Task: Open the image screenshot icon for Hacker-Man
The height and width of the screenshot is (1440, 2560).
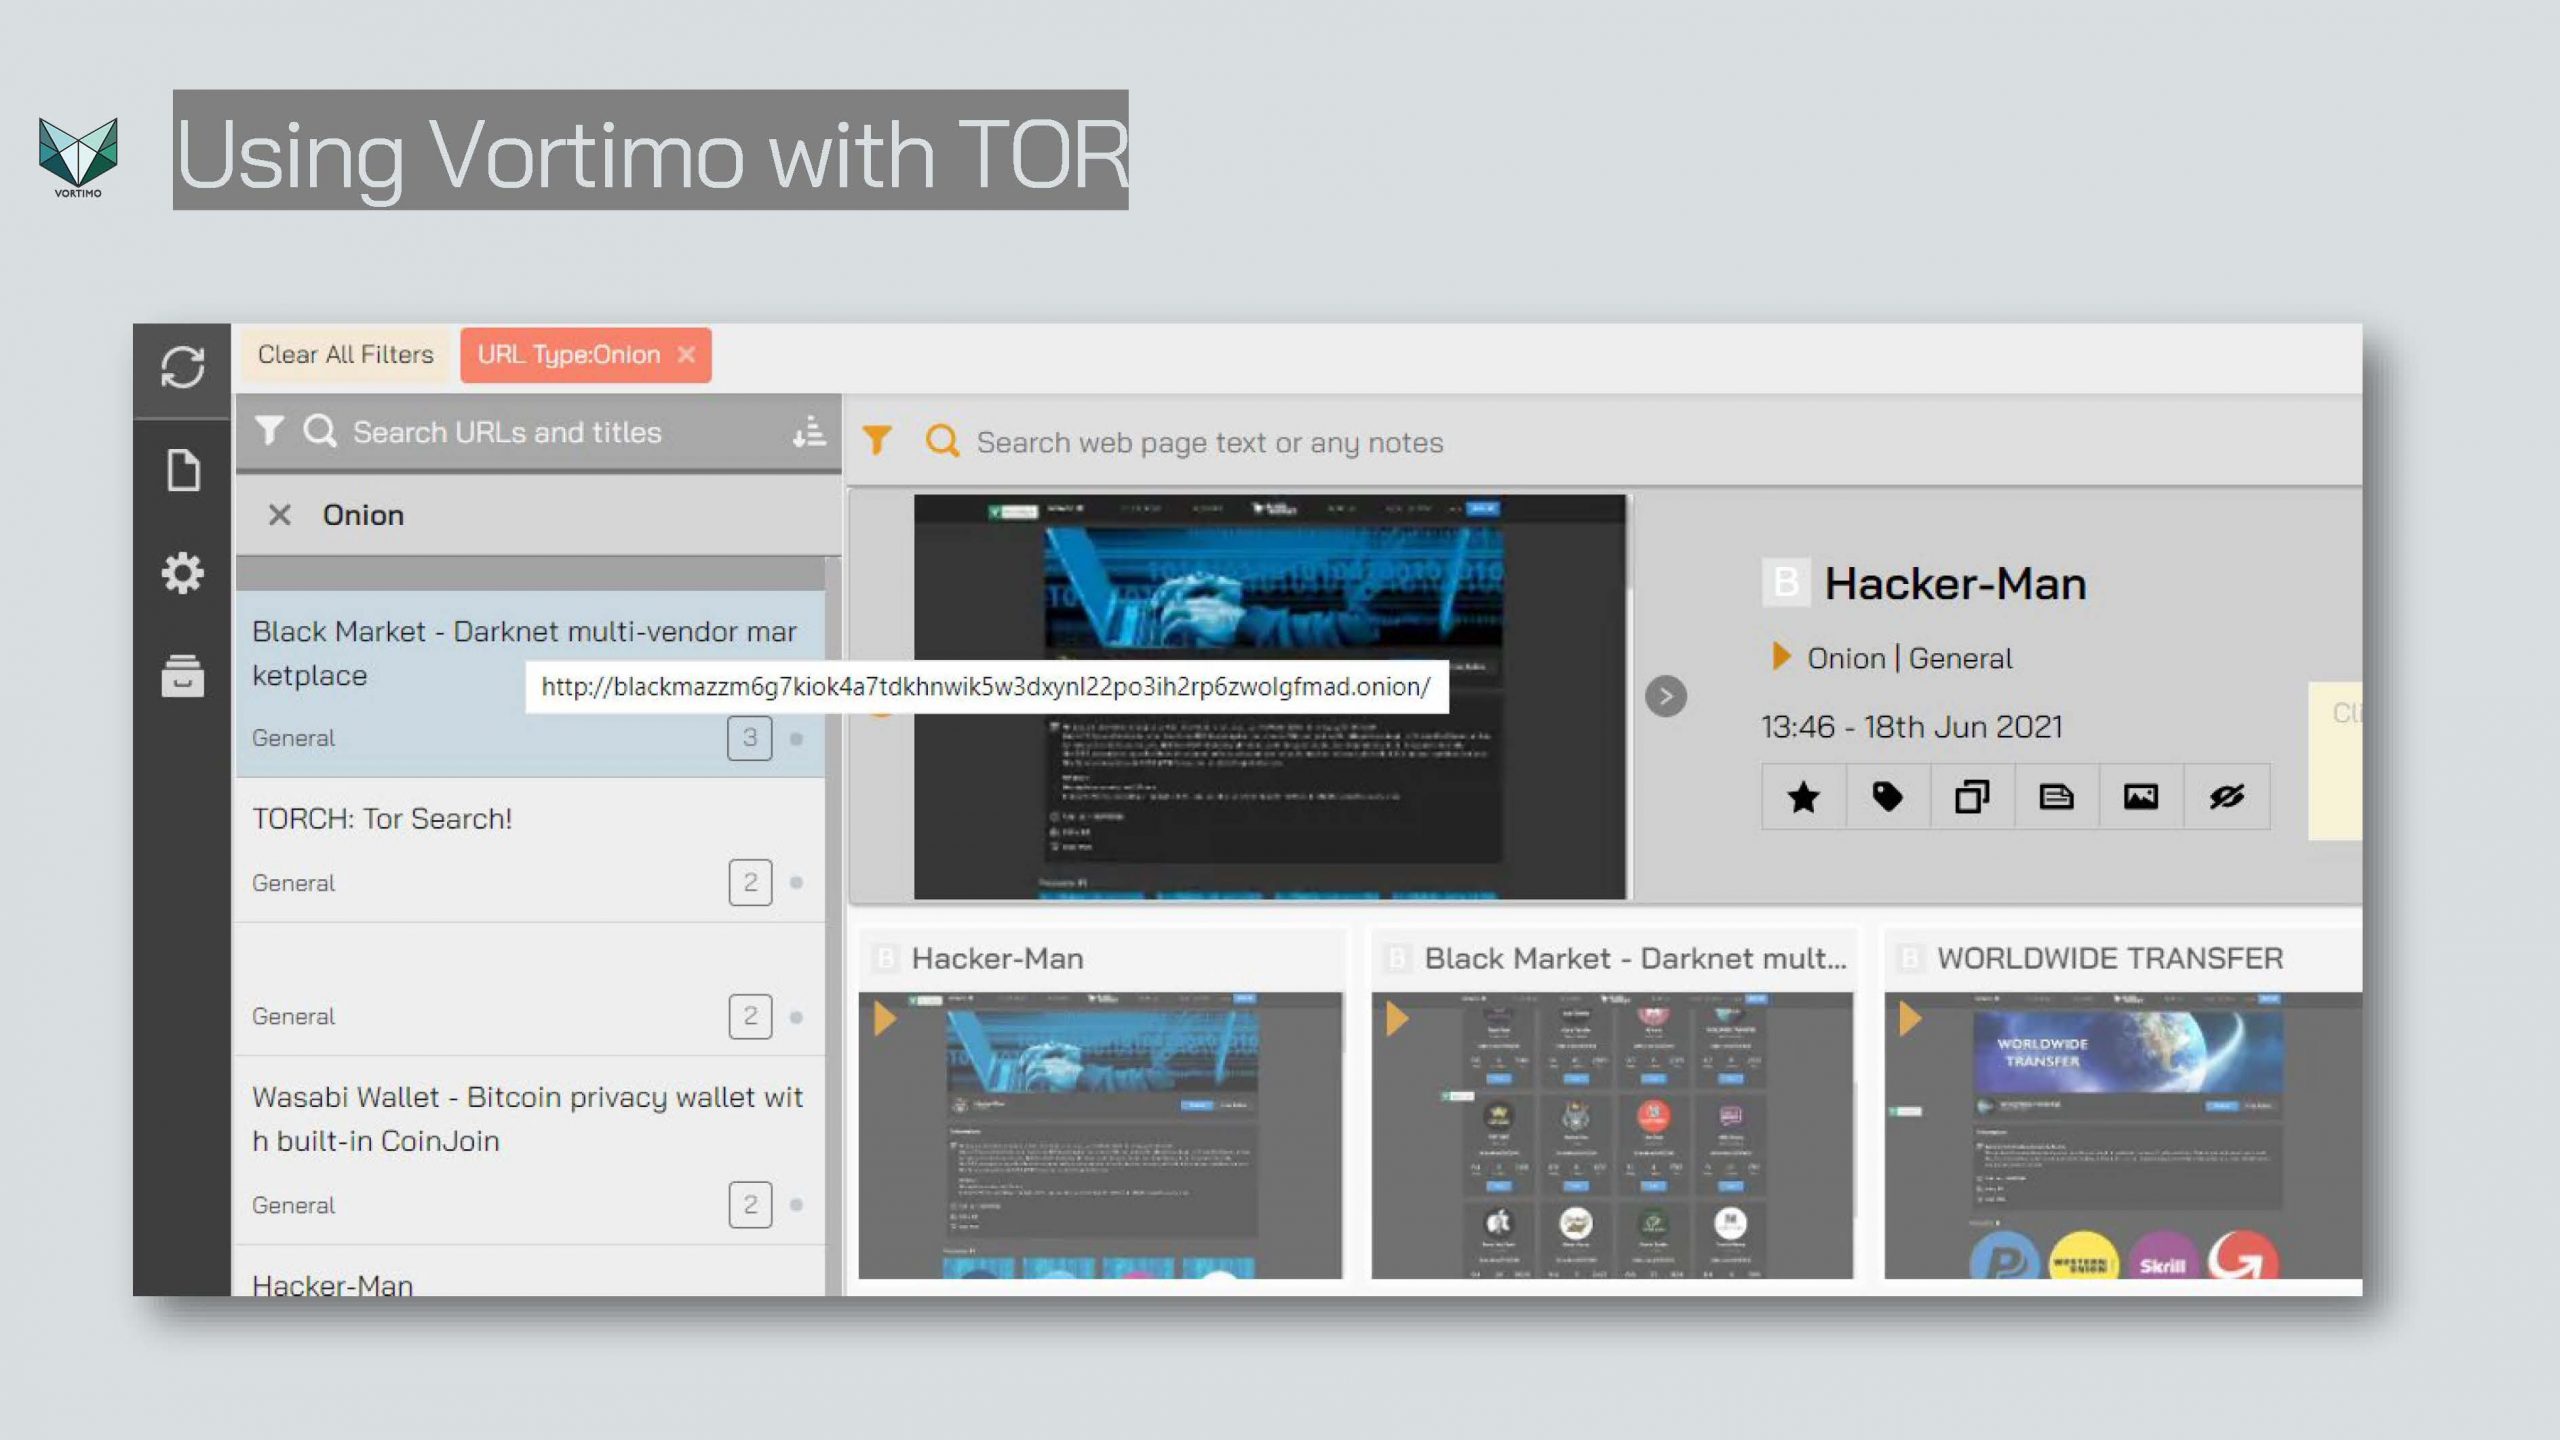Action: (x=2140, y=797)
